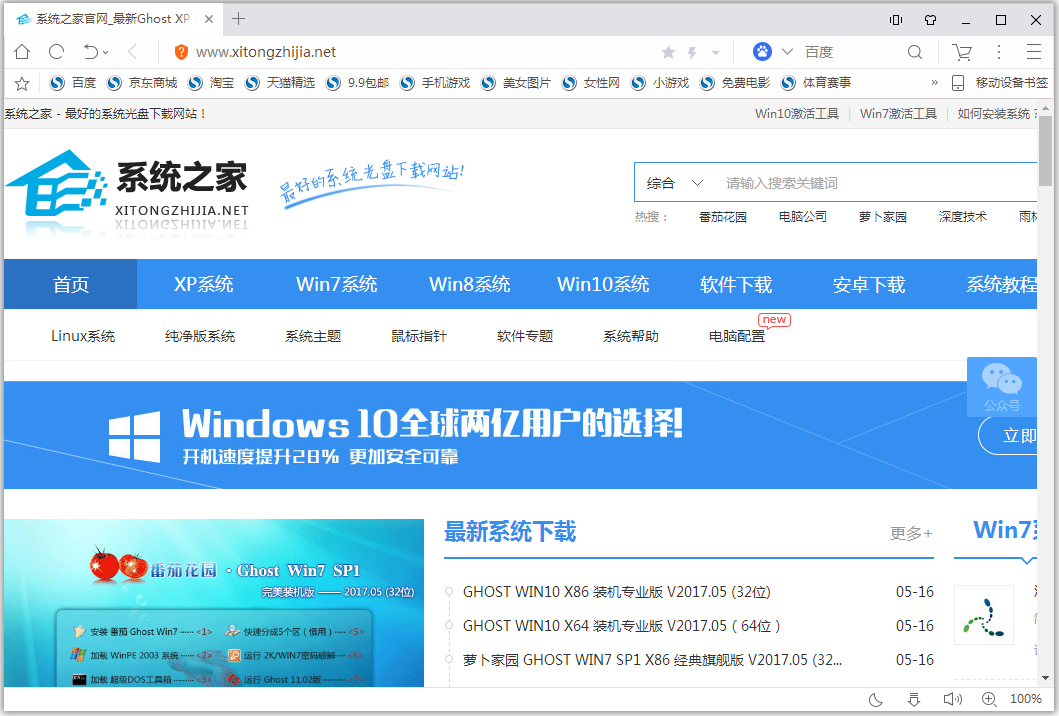The width and height of the screenshot is (1059, 716).
Task: Reload the page with the refresh icon
Action: (x=57, y=52)
